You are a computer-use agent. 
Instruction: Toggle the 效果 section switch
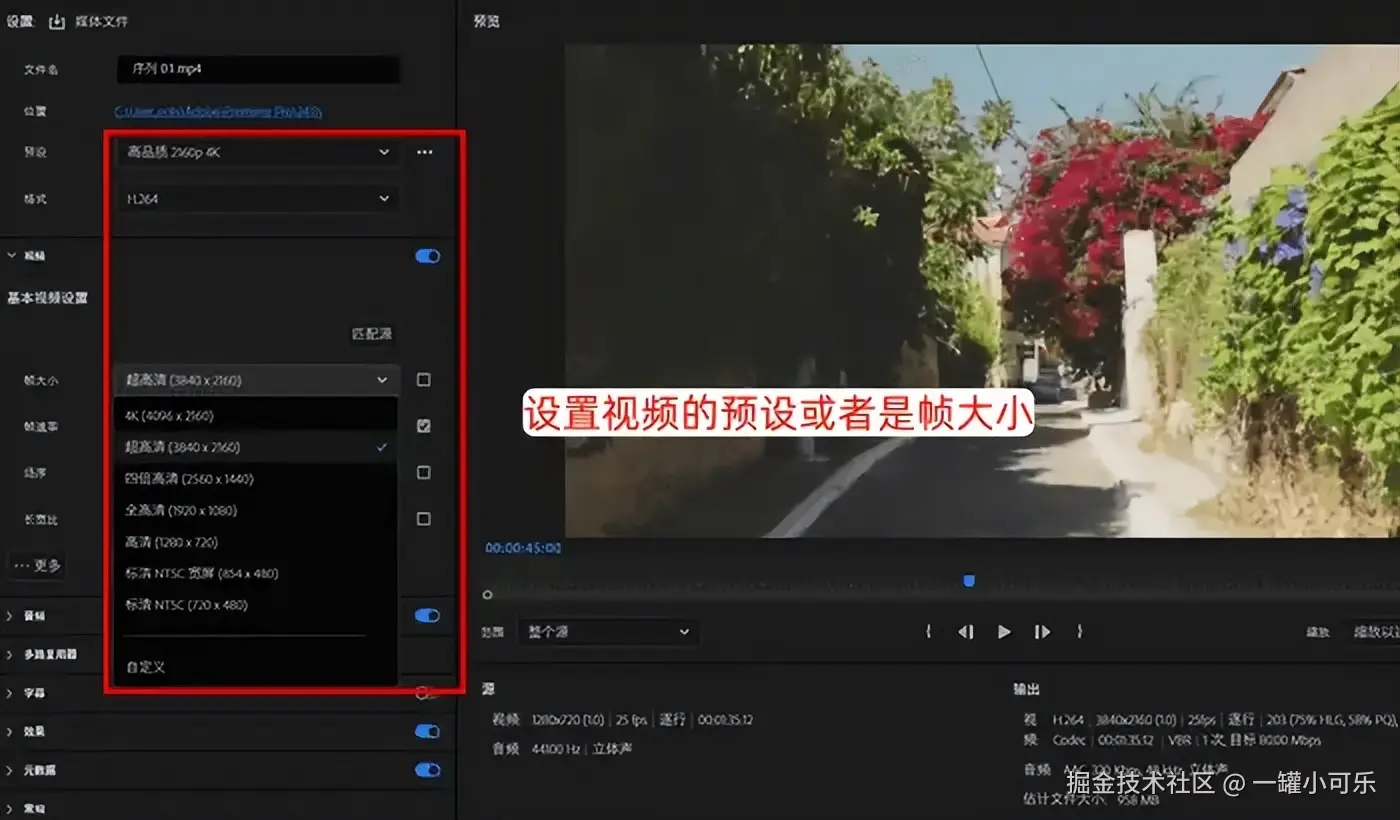427,731
